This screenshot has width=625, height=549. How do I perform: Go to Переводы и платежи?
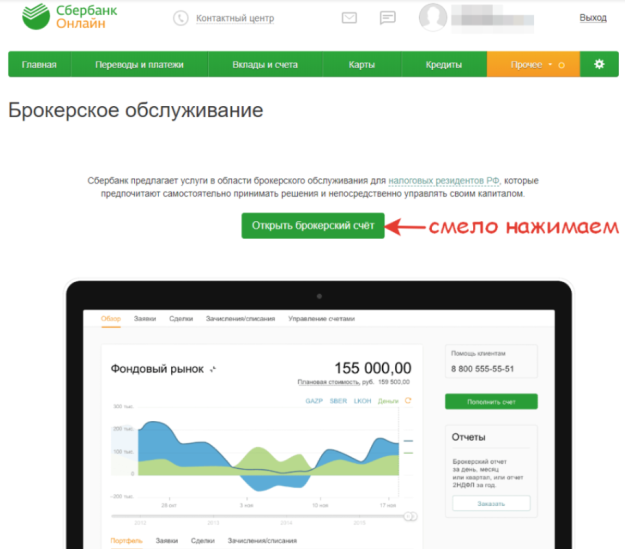tap(140, 64)
